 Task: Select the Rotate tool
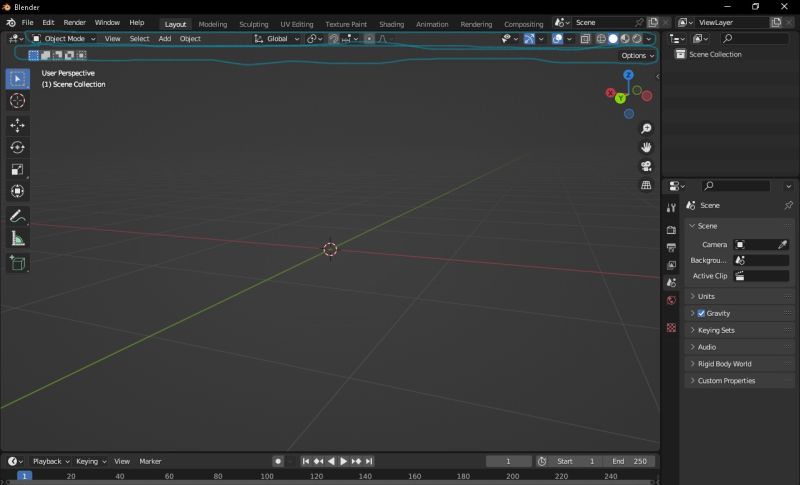tap(17, 147)
